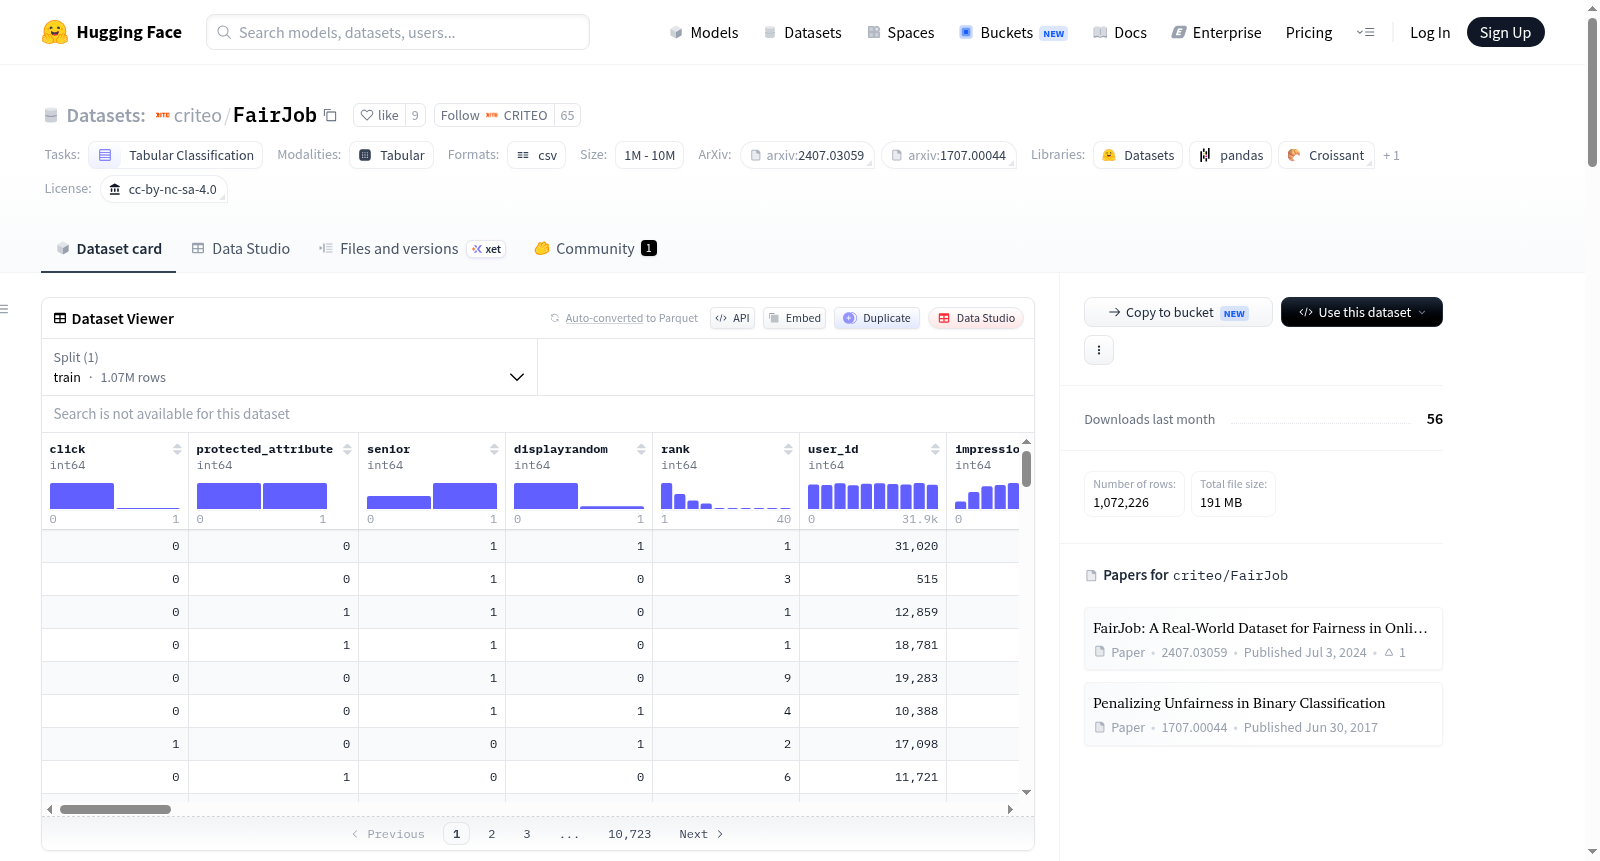Copy the dataset name FairJob
Viewport: 1600px width, 861px height.
coord(330,115)
